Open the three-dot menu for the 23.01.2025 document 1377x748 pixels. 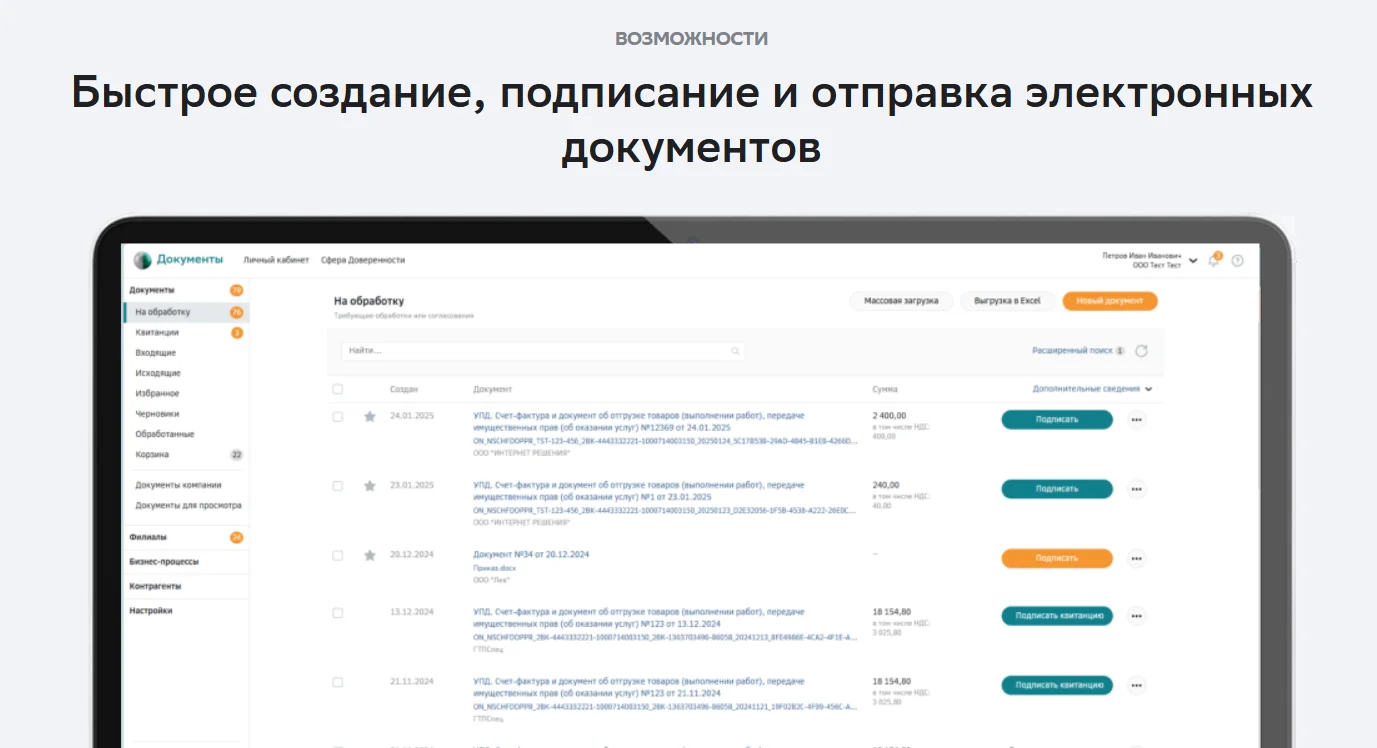point(1136,489)
